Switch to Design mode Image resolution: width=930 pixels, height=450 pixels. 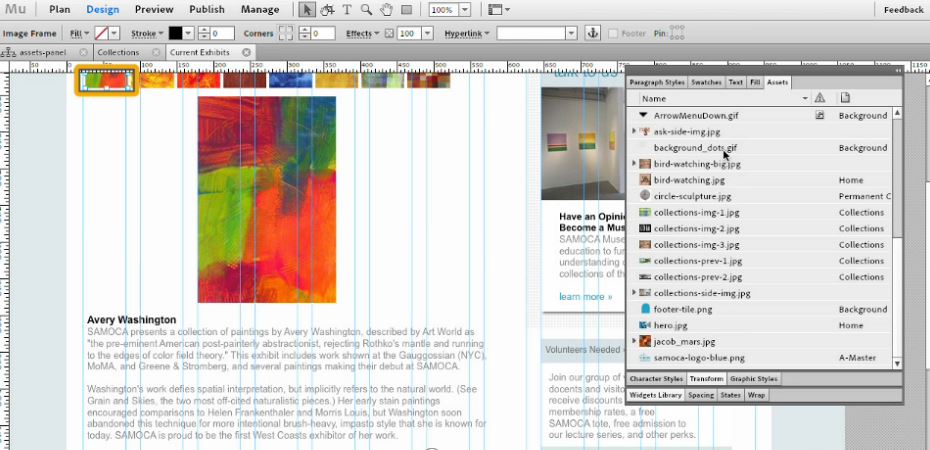pos(103,9)
